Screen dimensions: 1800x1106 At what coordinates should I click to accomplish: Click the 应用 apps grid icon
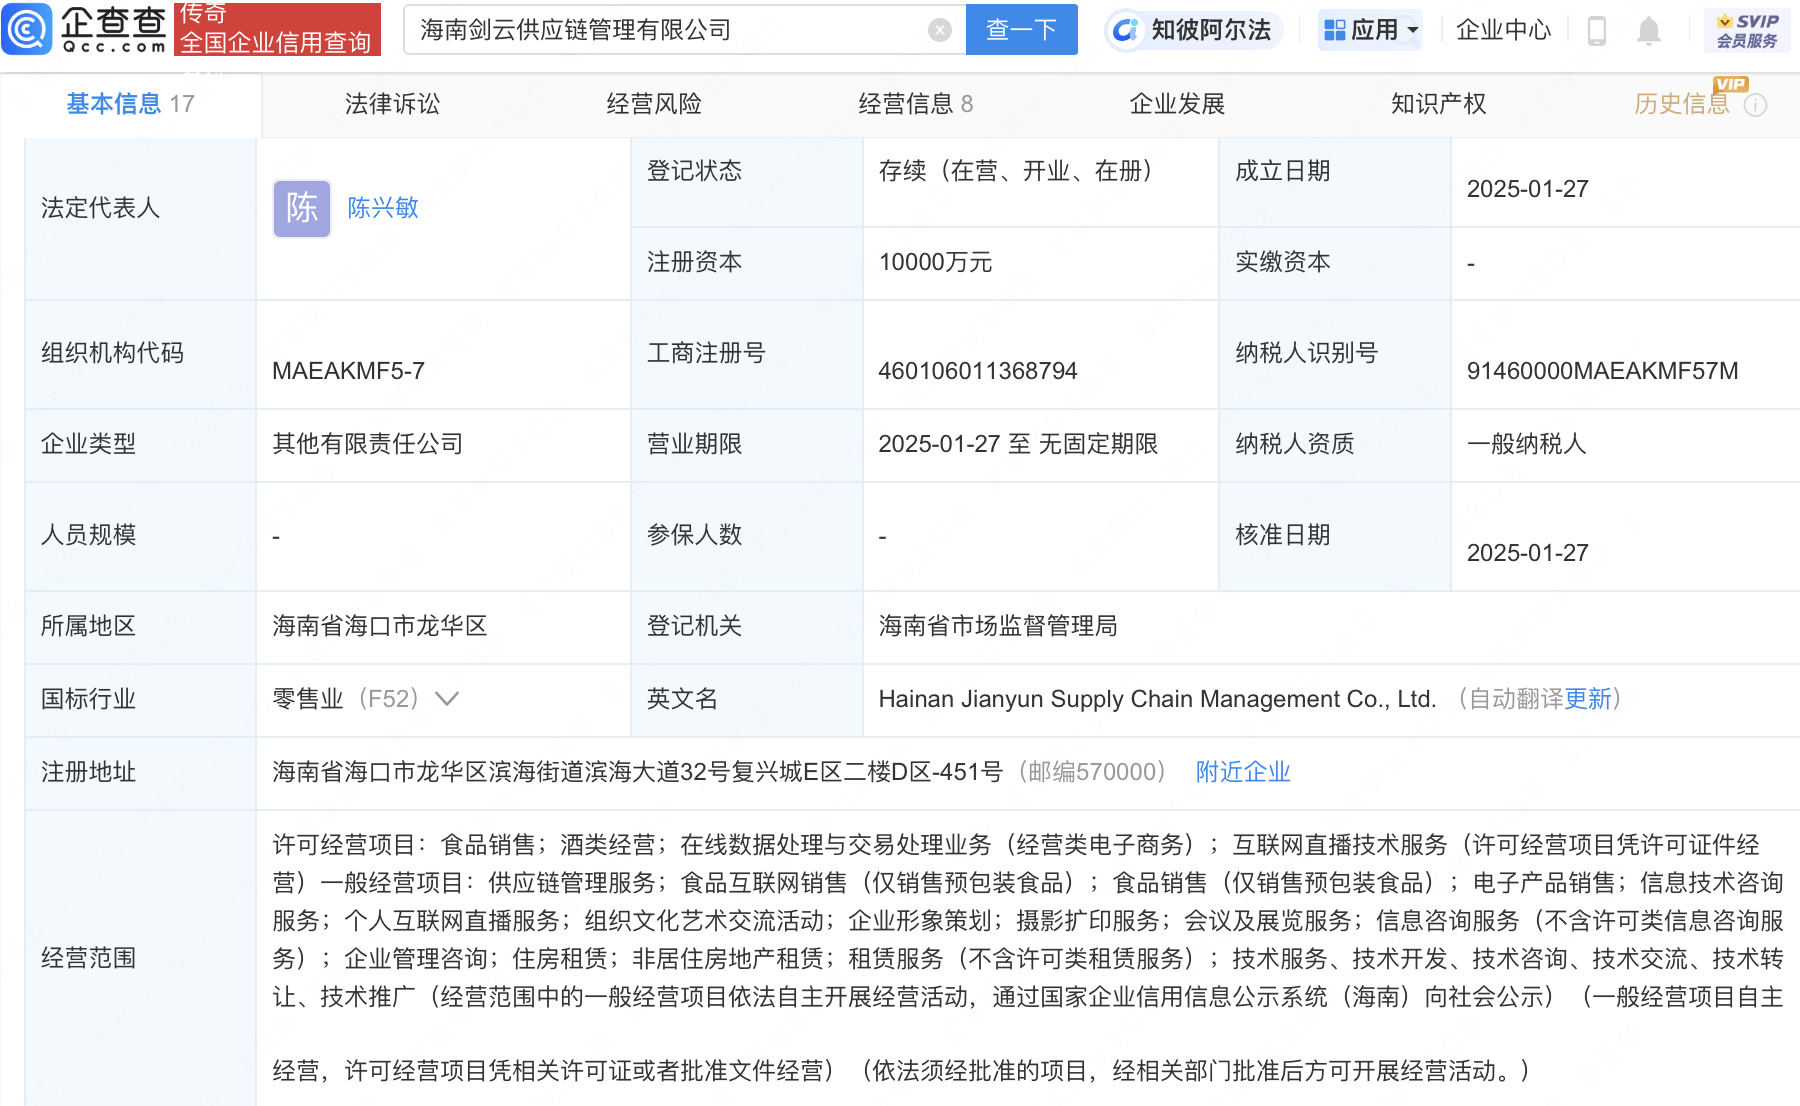(x=1335, y=30)
